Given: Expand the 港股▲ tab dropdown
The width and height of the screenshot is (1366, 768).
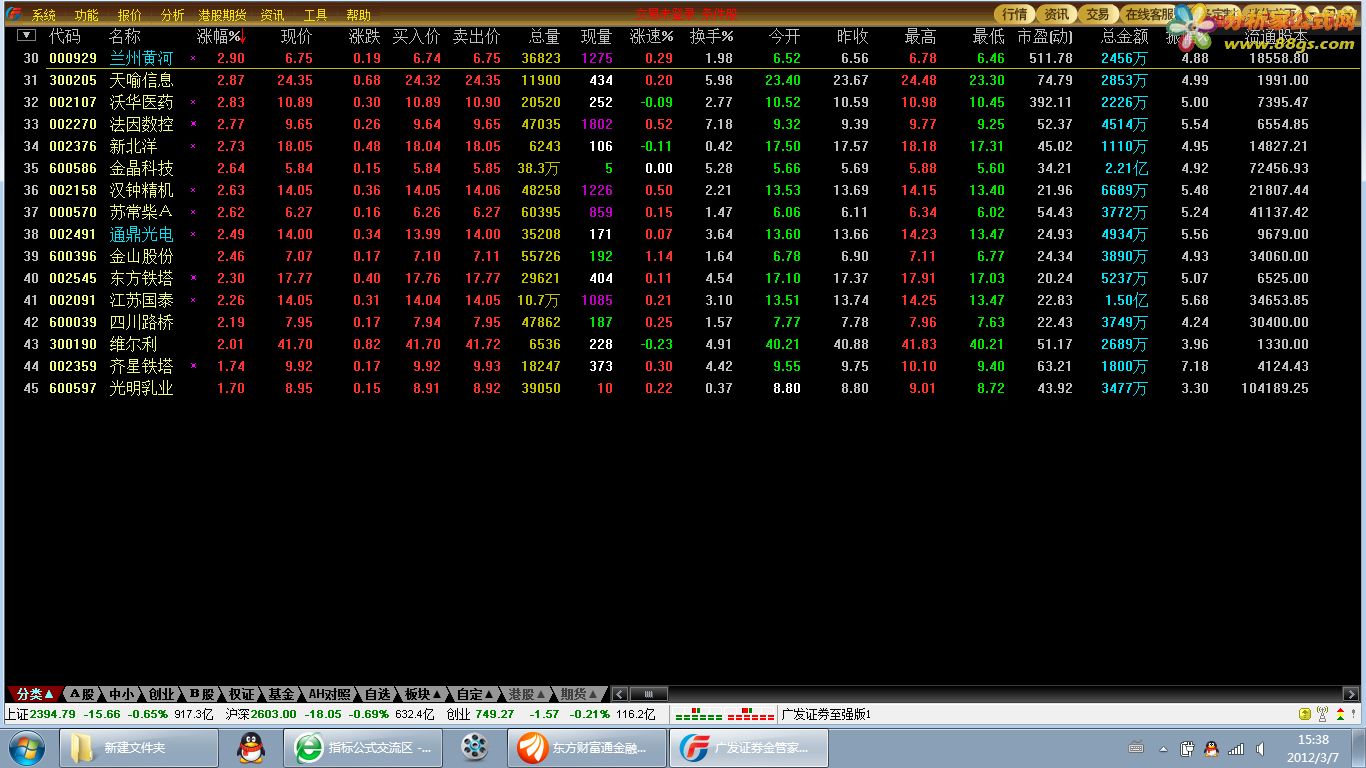Looking at the screenshot, I should click(x=528, y=694).
